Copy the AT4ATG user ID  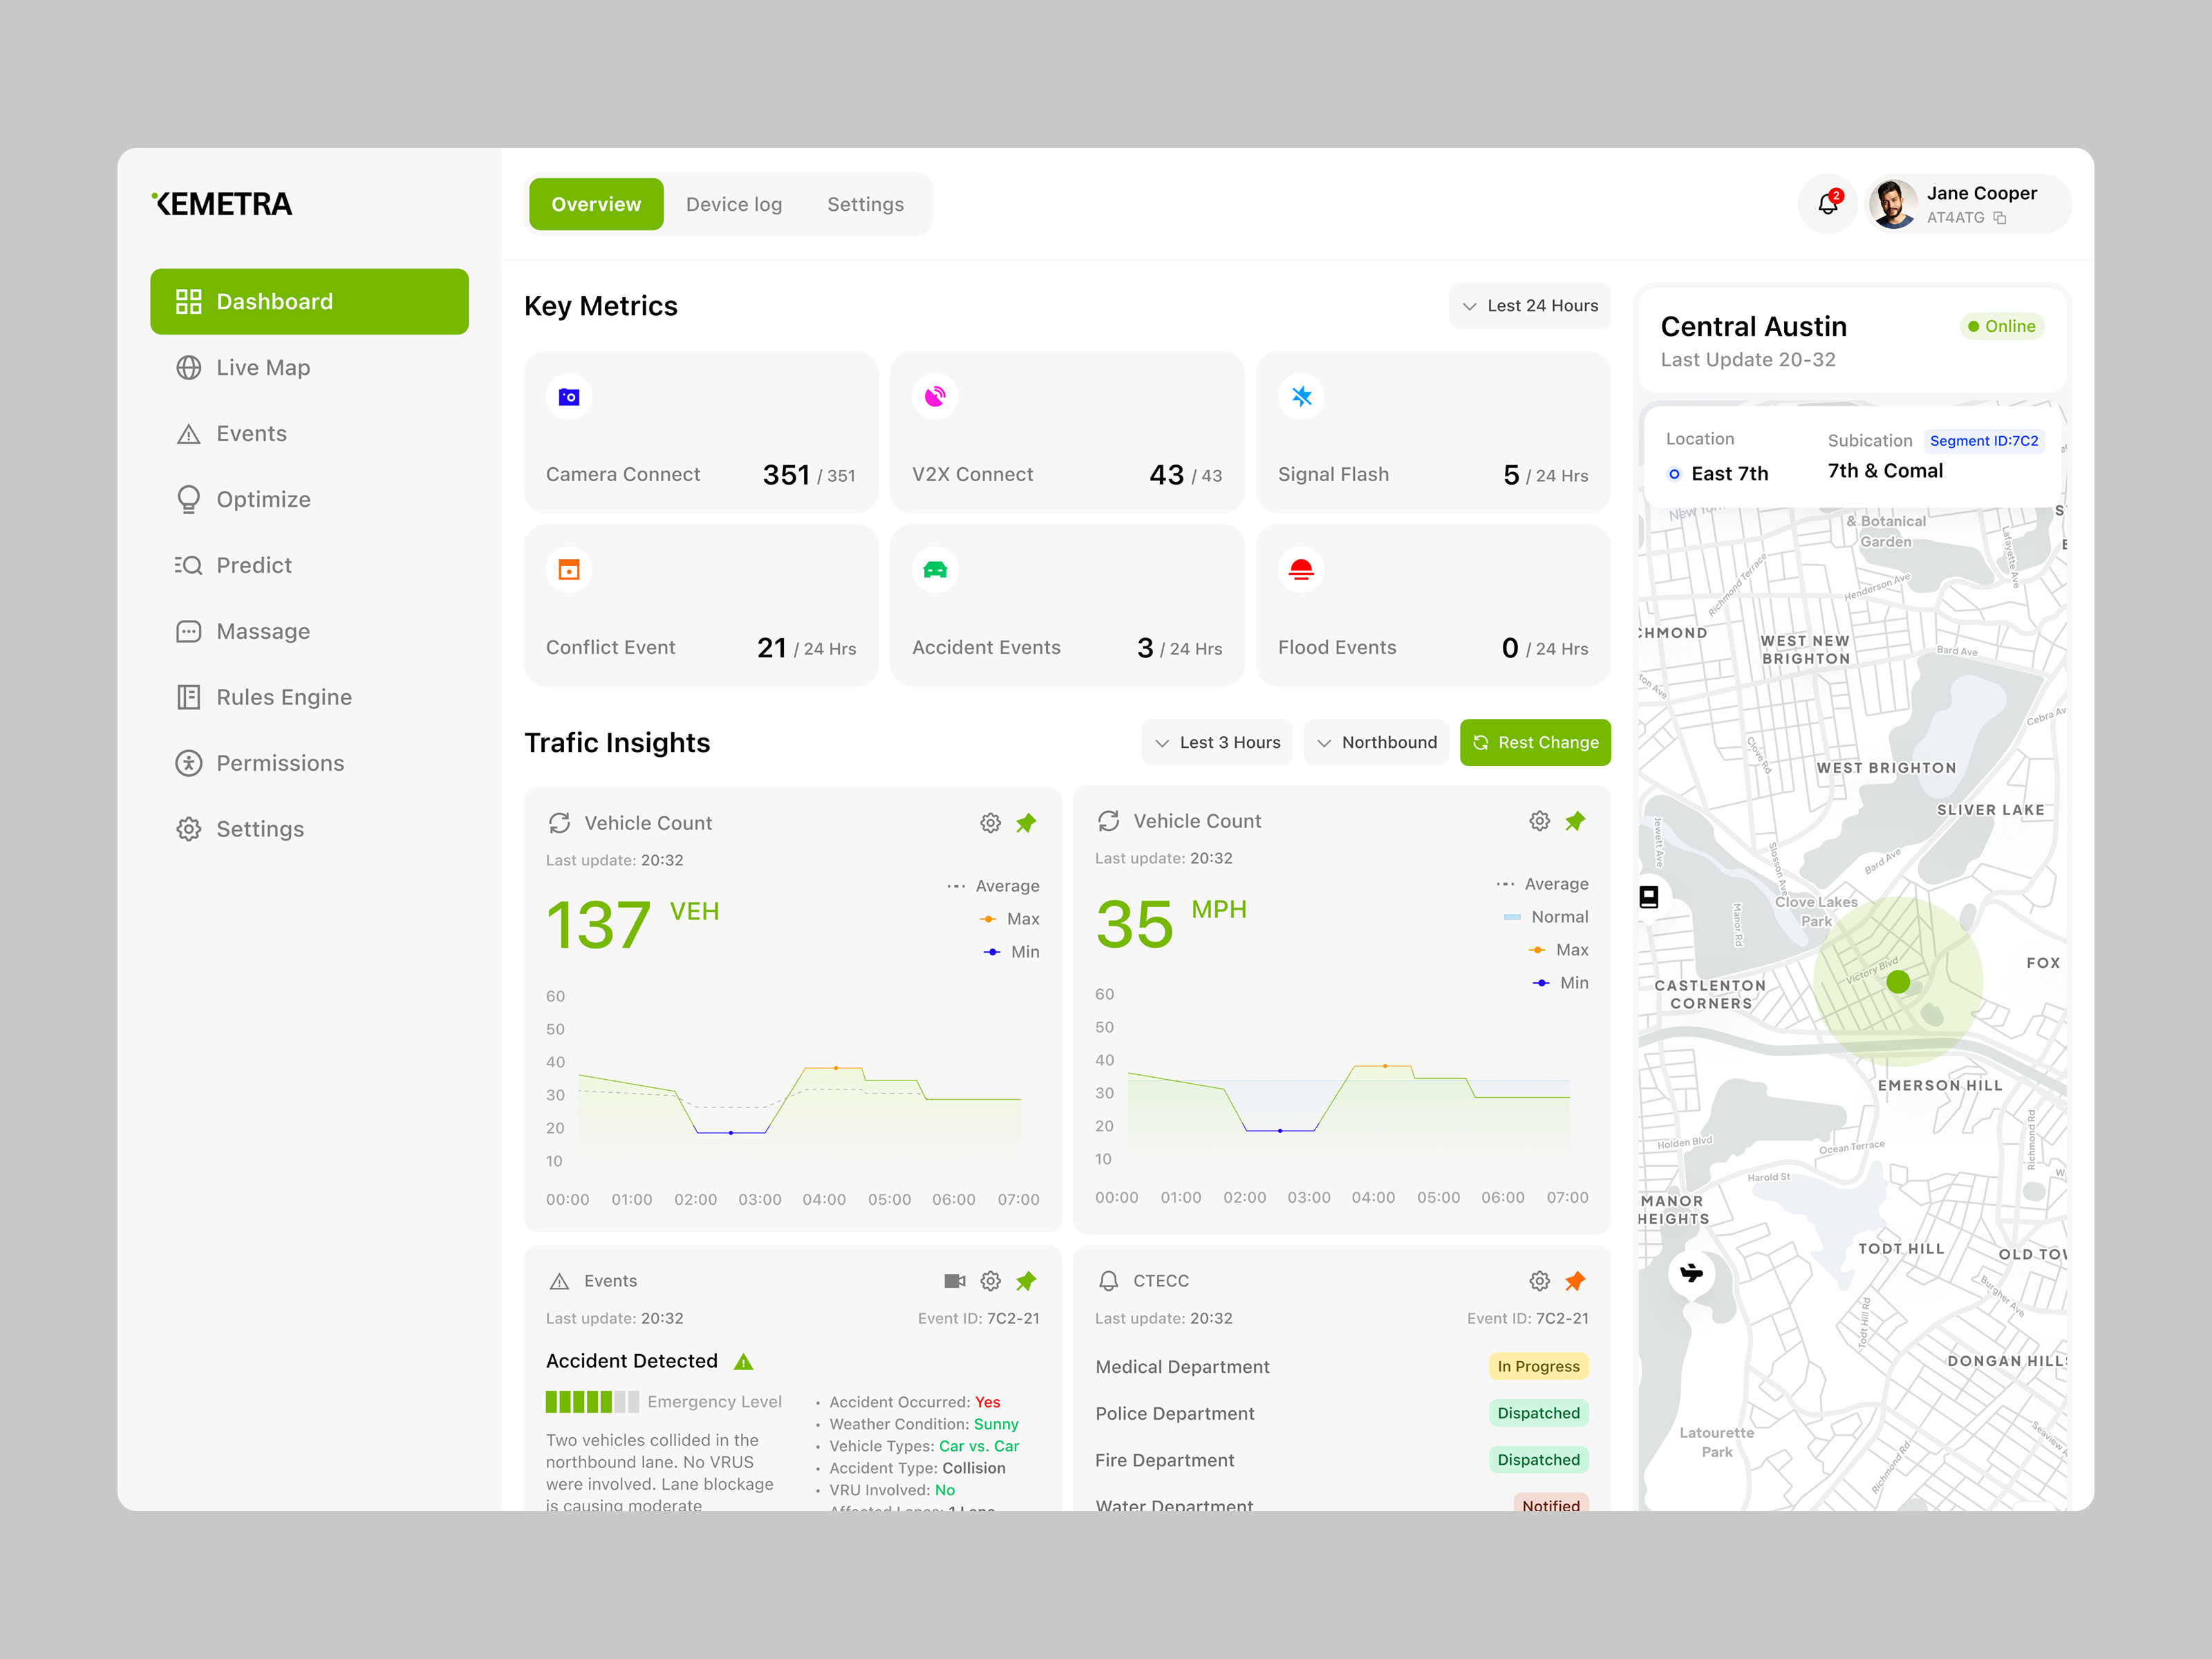tap(1999, 218)
